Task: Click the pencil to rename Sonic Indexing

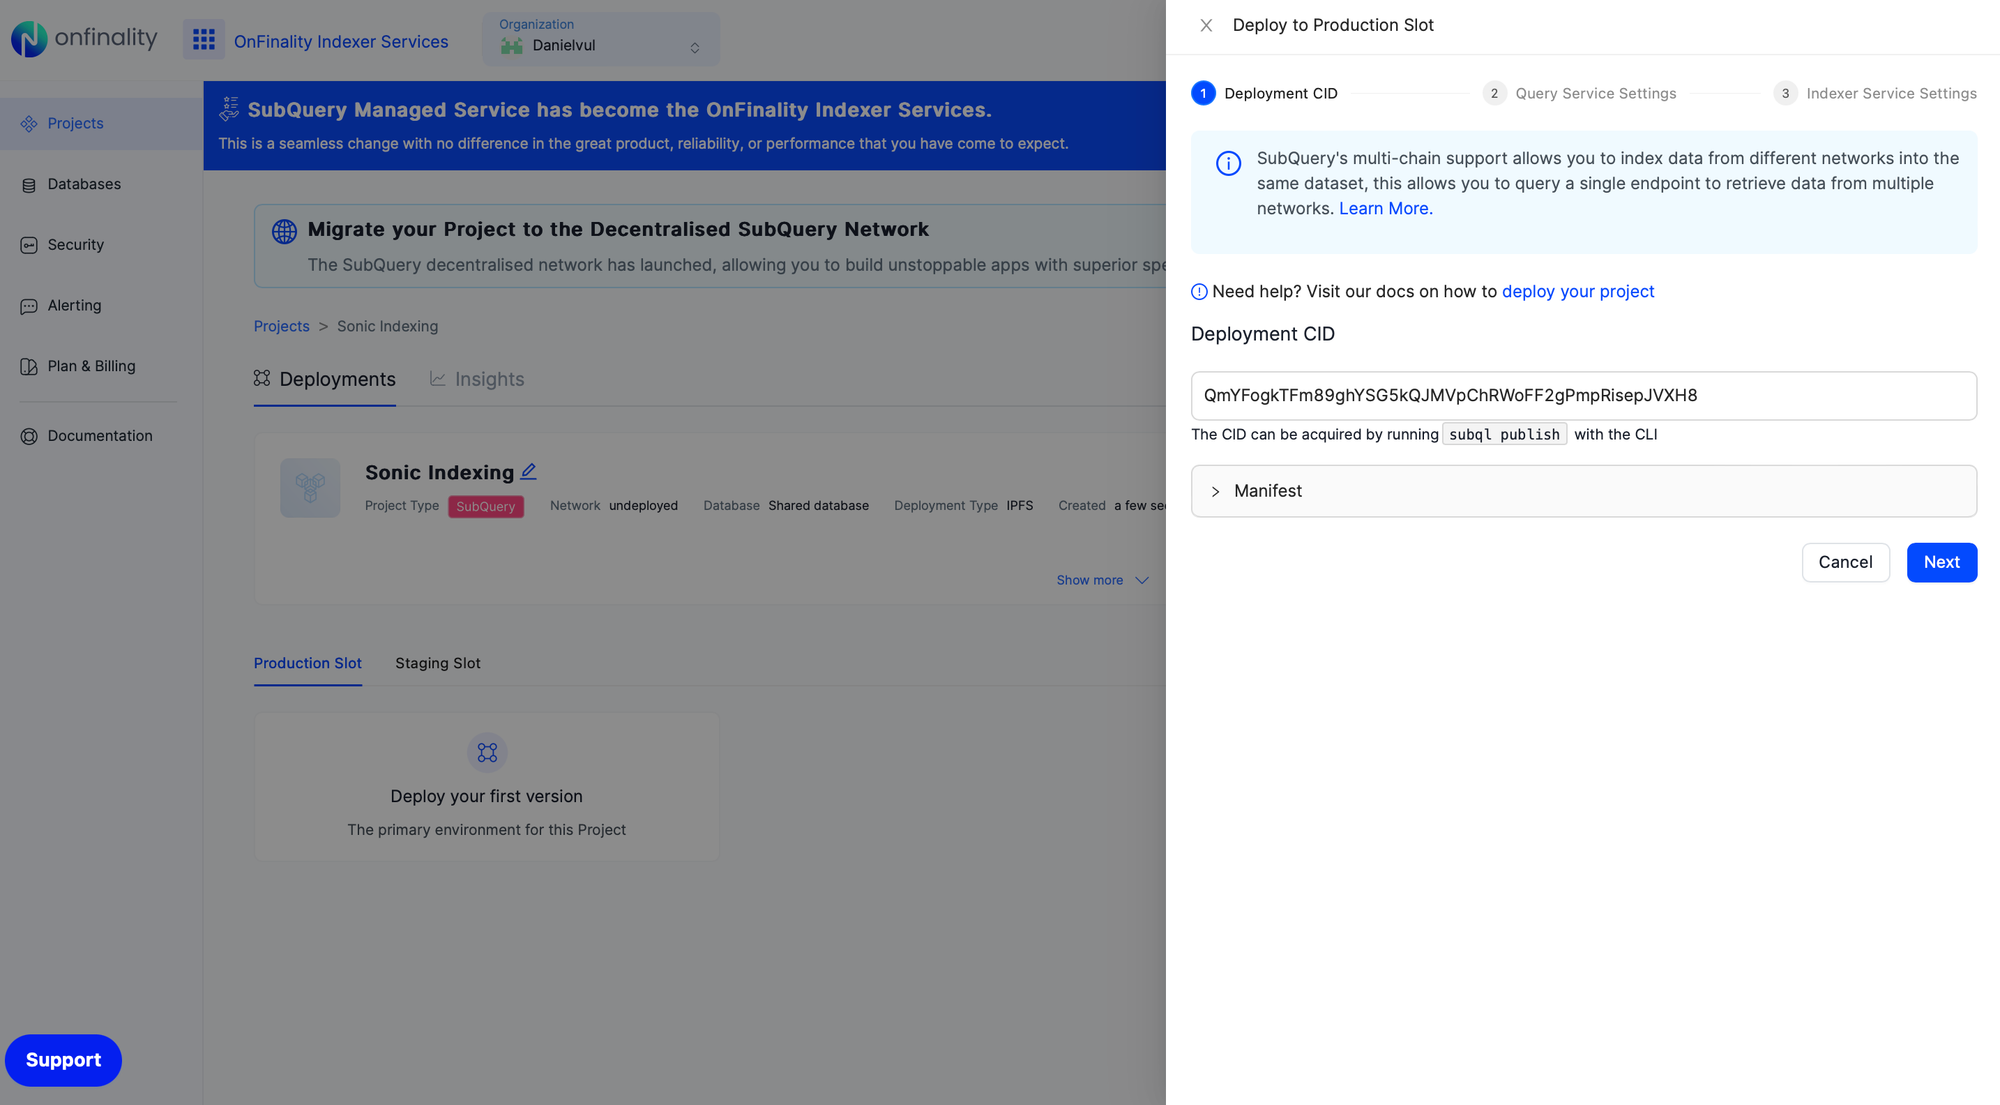Action: [528, 471]
